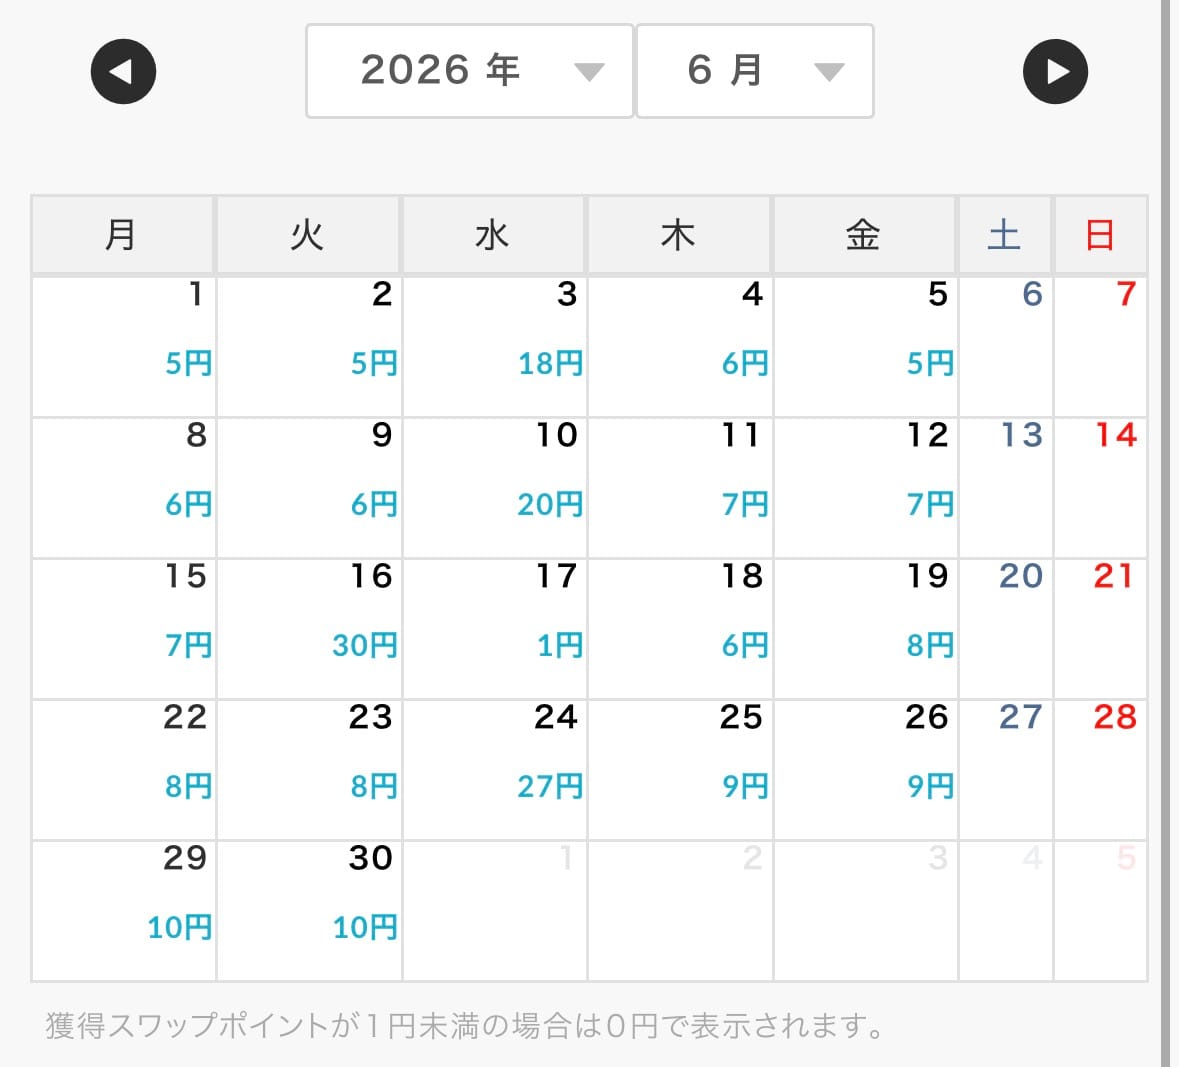Select the 土 (Saturday) column header
1179x1067 pixels.
click(1005, 235)
